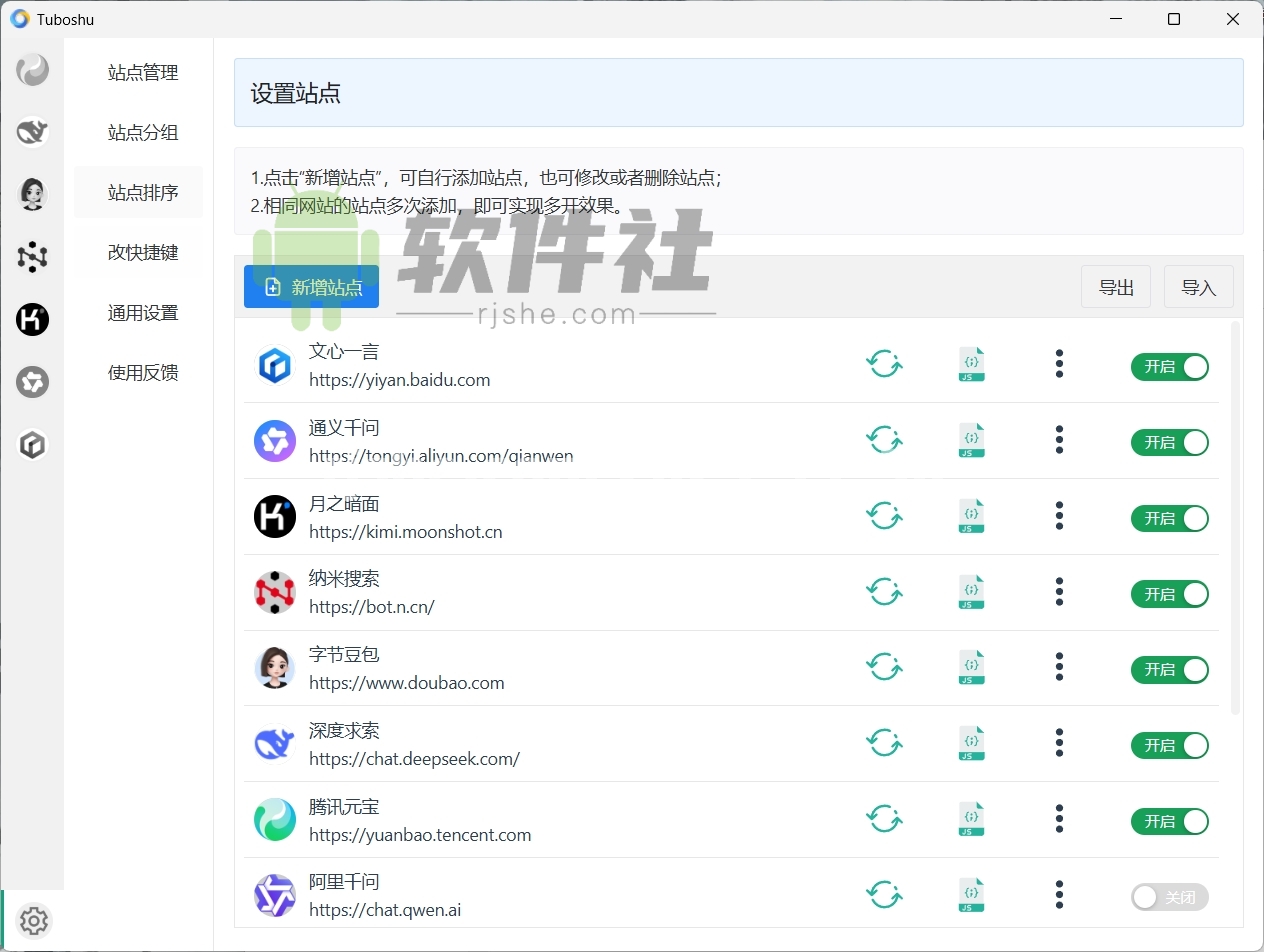
Task: Click the 字节豆包 avatar icon
Action: click(275, 668)
